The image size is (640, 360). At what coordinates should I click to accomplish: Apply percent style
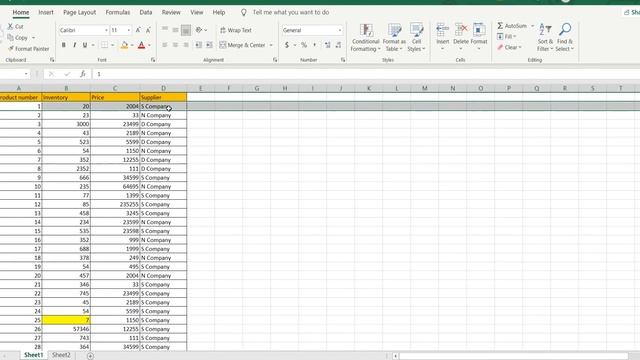(x=304, y=45)
